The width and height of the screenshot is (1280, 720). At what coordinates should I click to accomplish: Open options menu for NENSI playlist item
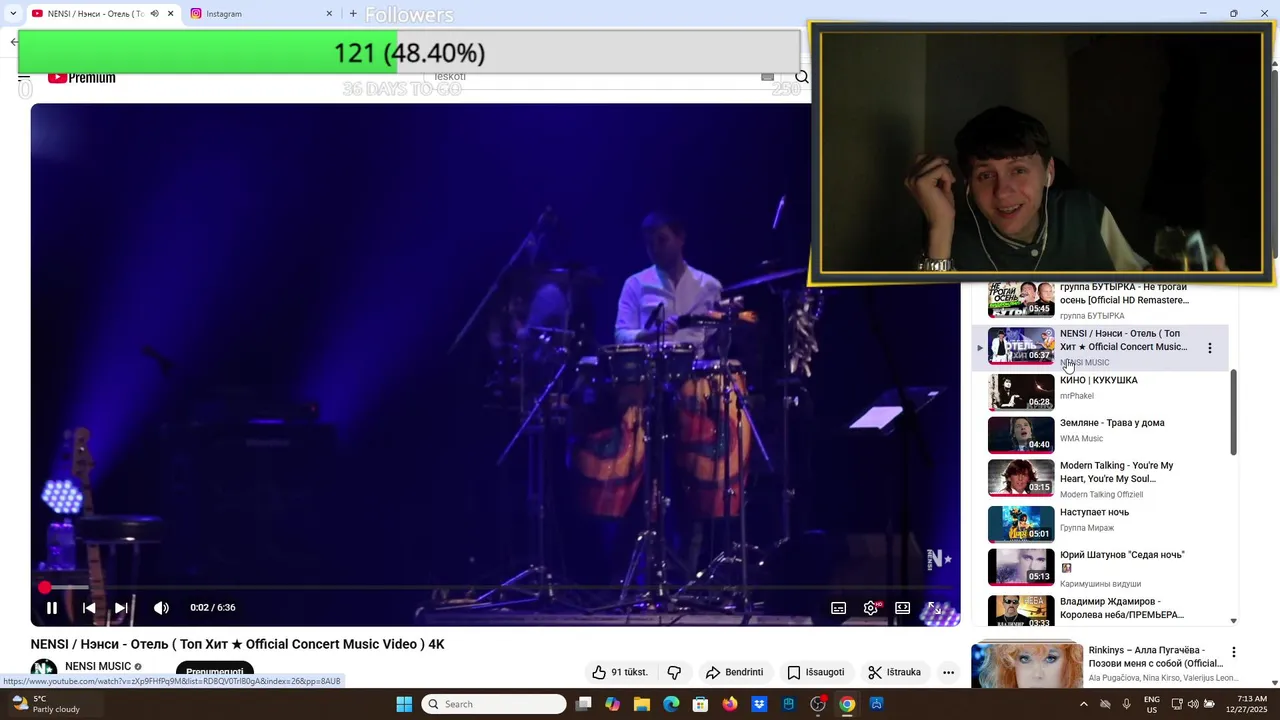click(x=1209, y=348)
